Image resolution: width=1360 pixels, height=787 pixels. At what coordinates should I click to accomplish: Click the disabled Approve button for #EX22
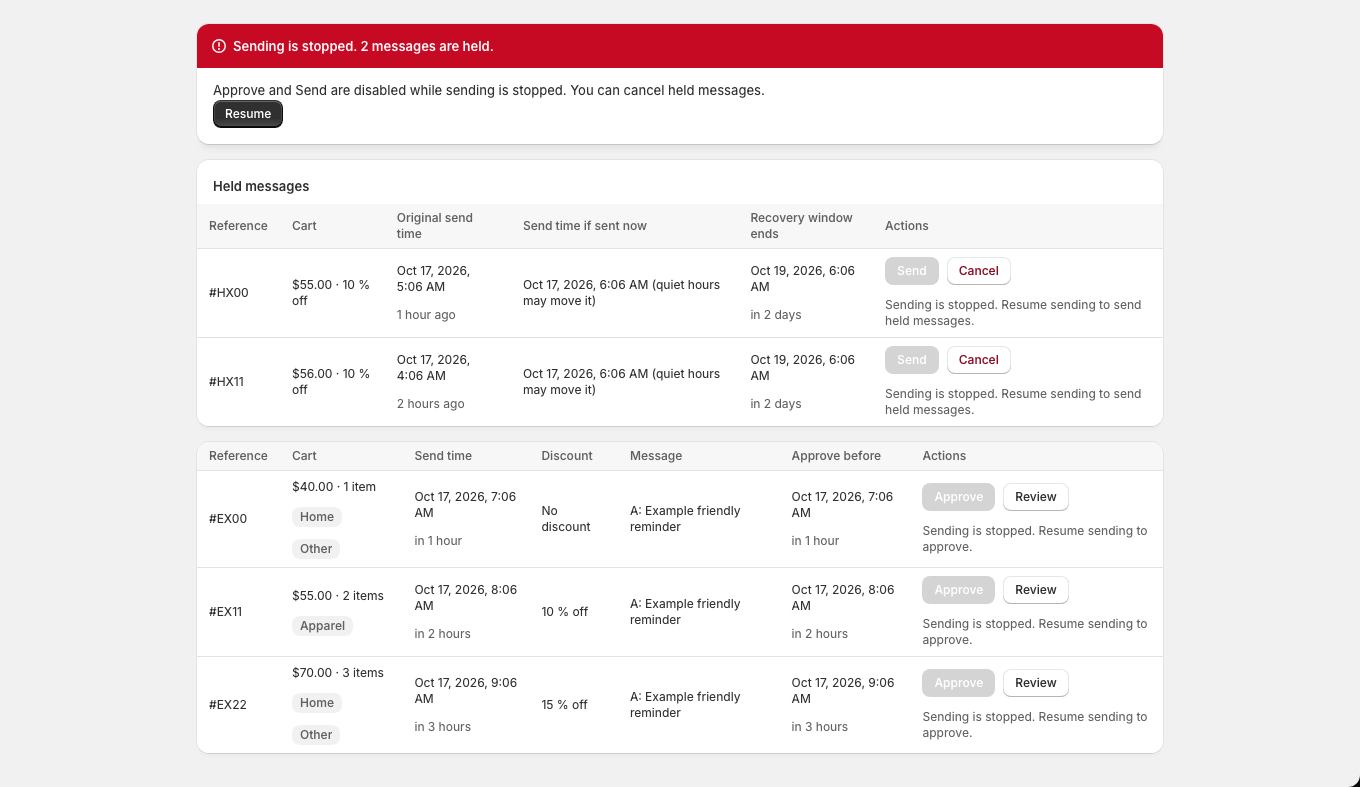pyautogui.click(x=959, y=683)
